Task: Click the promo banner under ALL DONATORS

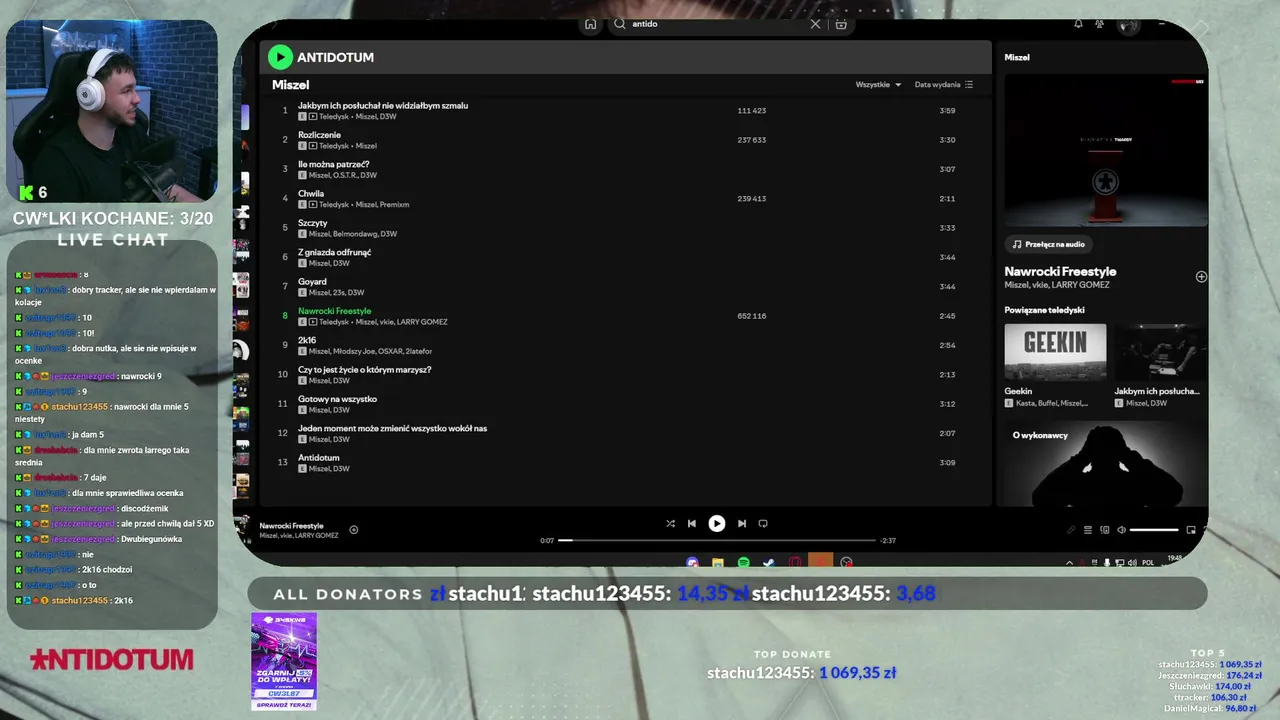Action: (284, 661)
